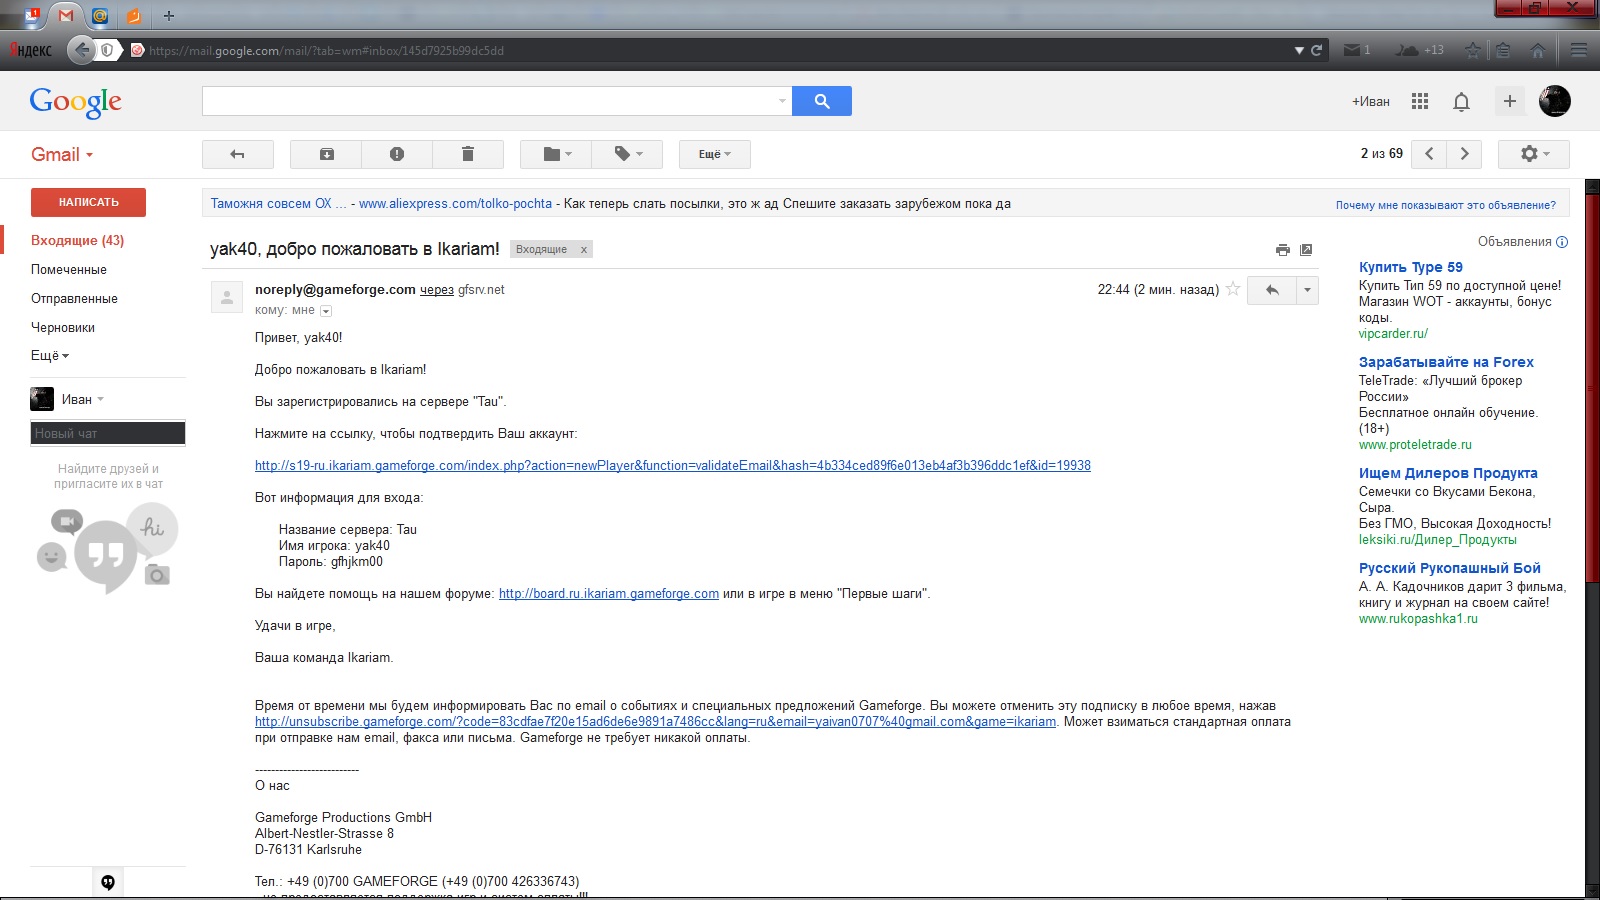The image size is (1600, 900).
Task: Open the browser home page icon
Action: 1539,50
